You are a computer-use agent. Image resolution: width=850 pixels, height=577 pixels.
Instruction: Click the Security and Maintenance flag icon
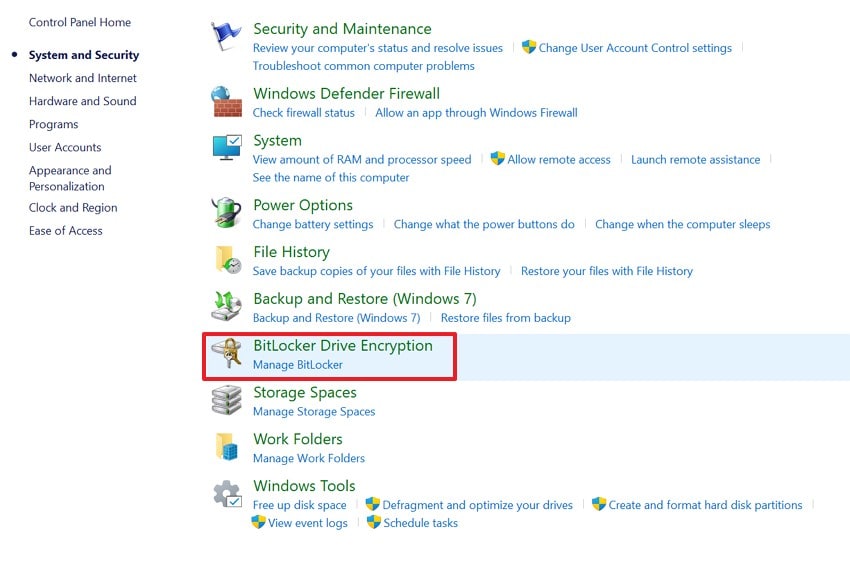[x=227, y=33]
